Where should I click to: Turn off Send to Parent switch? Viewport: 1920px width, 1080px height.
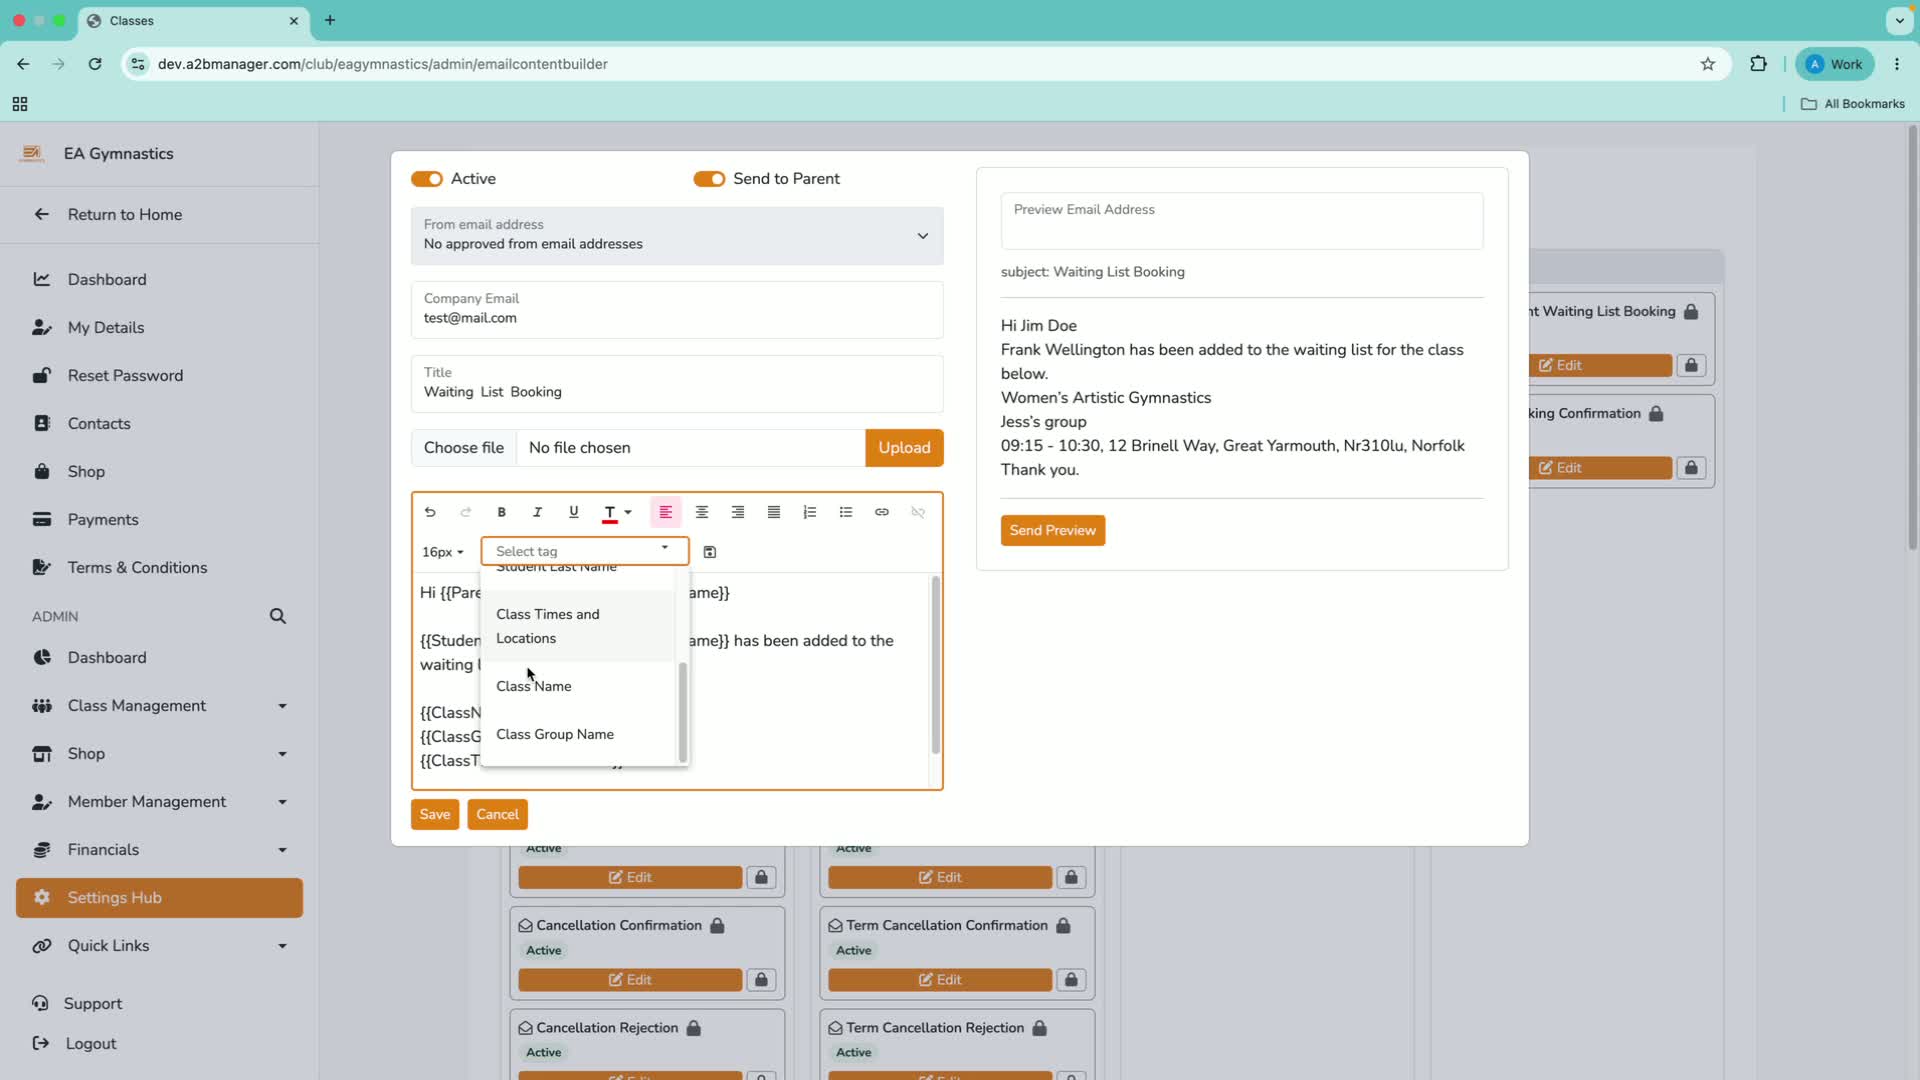click(709, 179)
